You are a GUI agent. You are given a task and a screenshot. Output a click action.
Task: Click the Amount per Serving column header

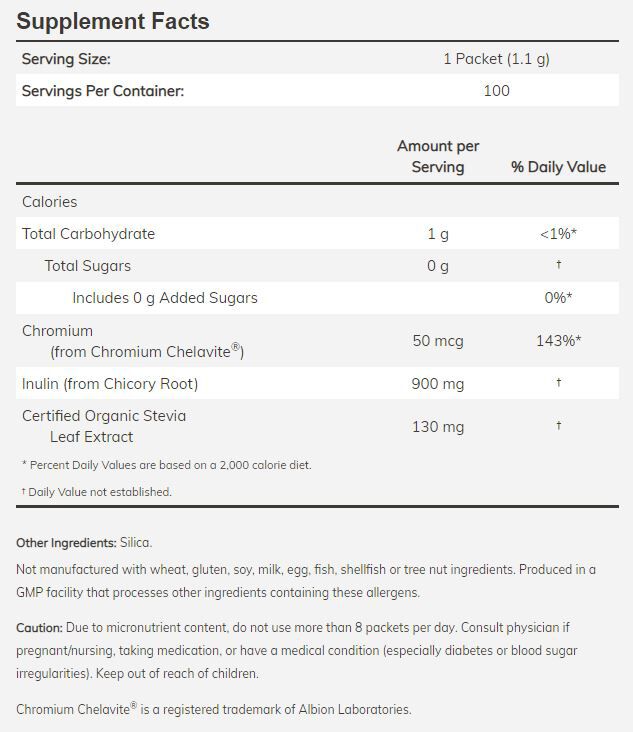(438, 156)
